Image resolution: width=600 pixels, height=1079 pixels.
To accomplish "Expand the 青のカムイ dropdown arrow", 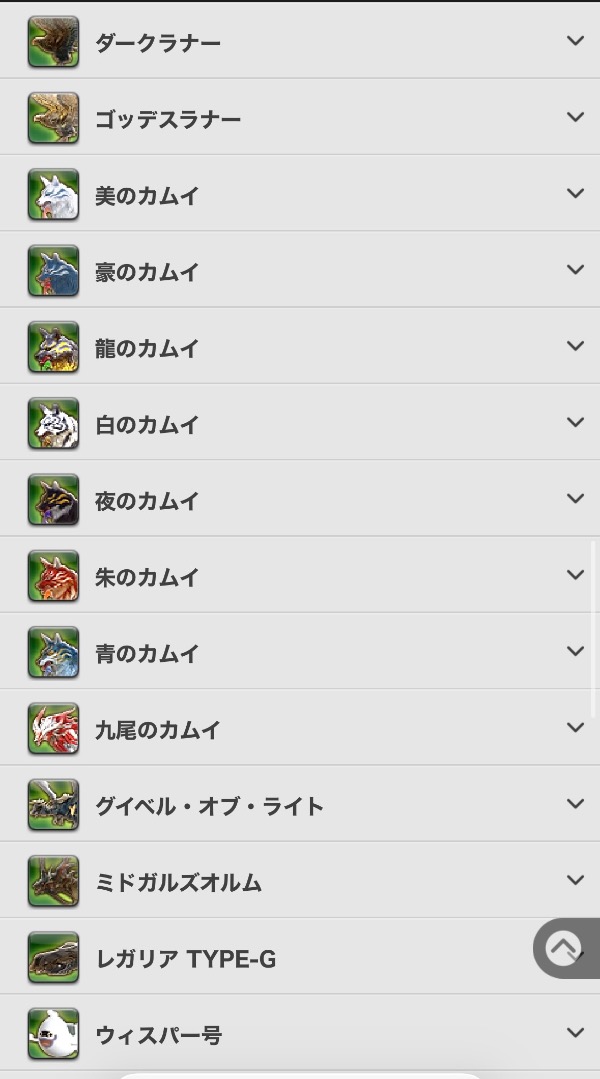I will [575, 651].
